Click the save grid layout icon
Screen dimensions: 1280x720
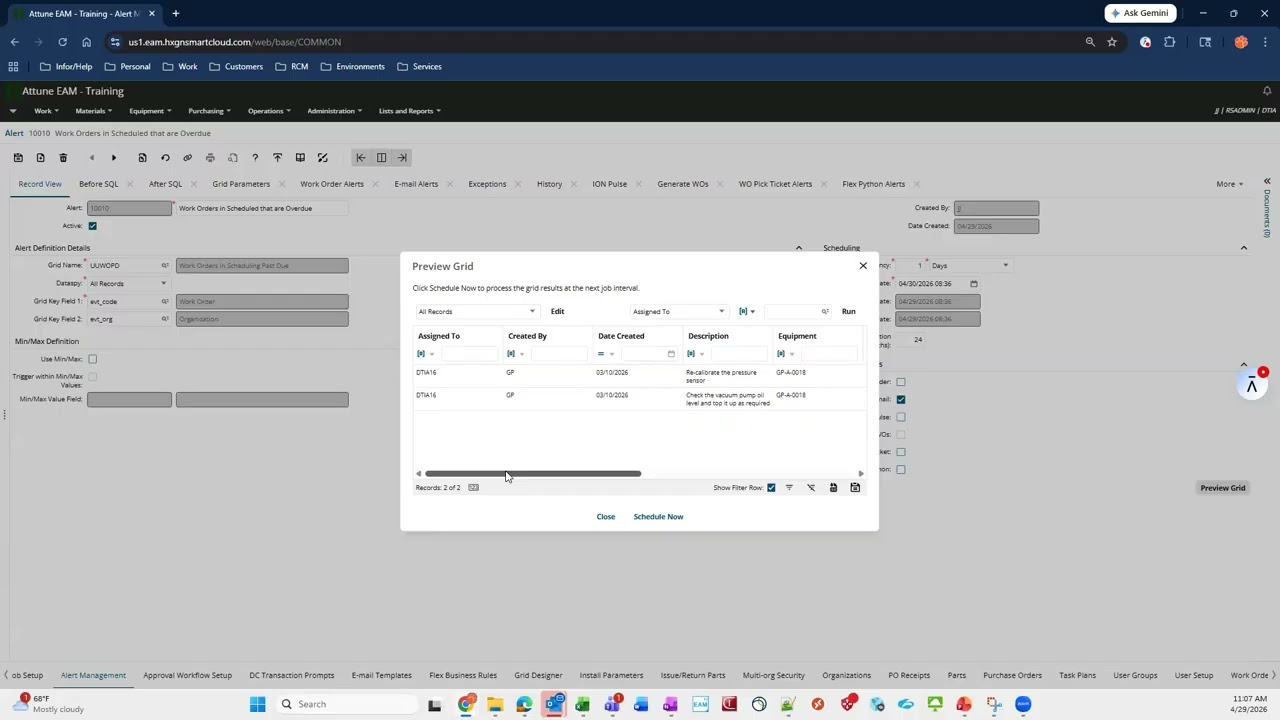(855, 488)
